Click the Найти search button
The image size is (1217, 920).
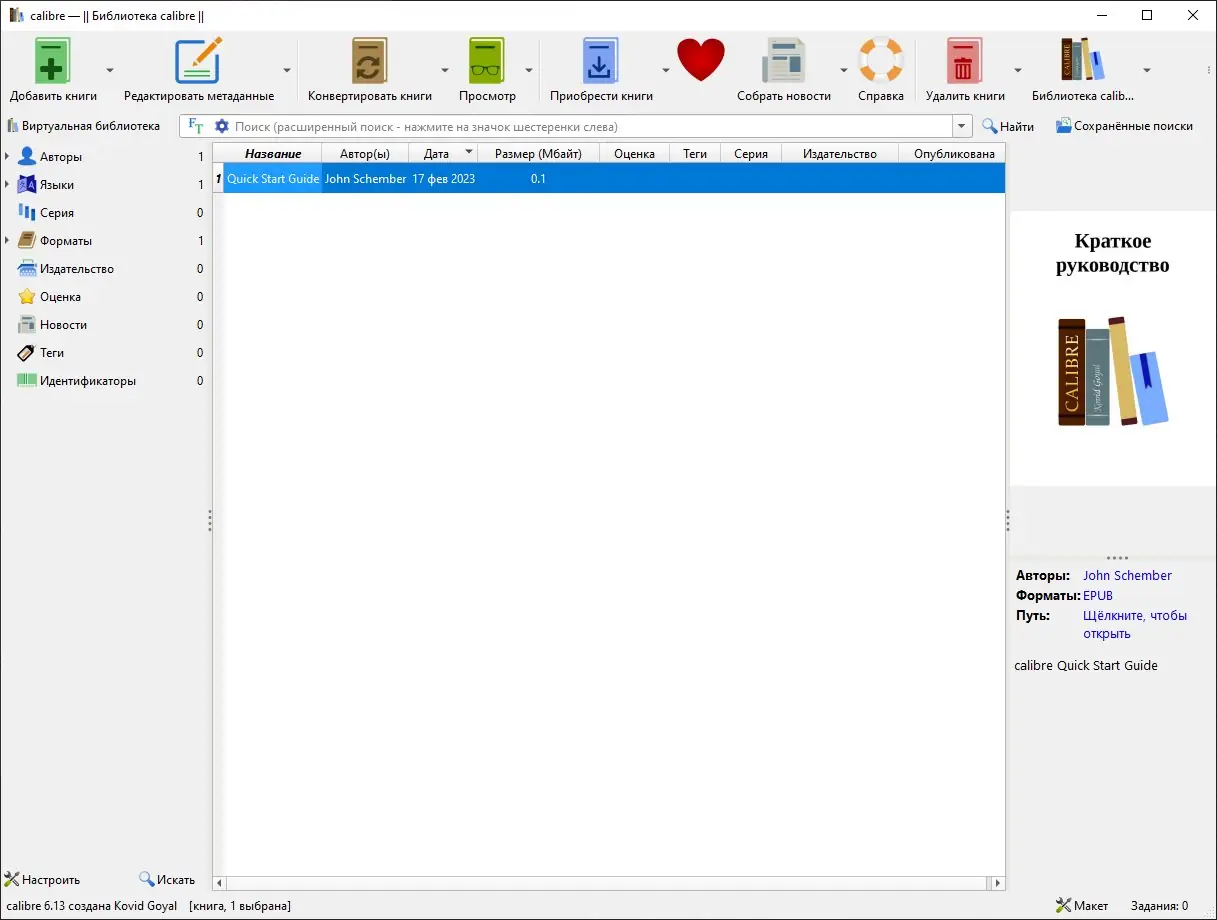click(1008, 127)
